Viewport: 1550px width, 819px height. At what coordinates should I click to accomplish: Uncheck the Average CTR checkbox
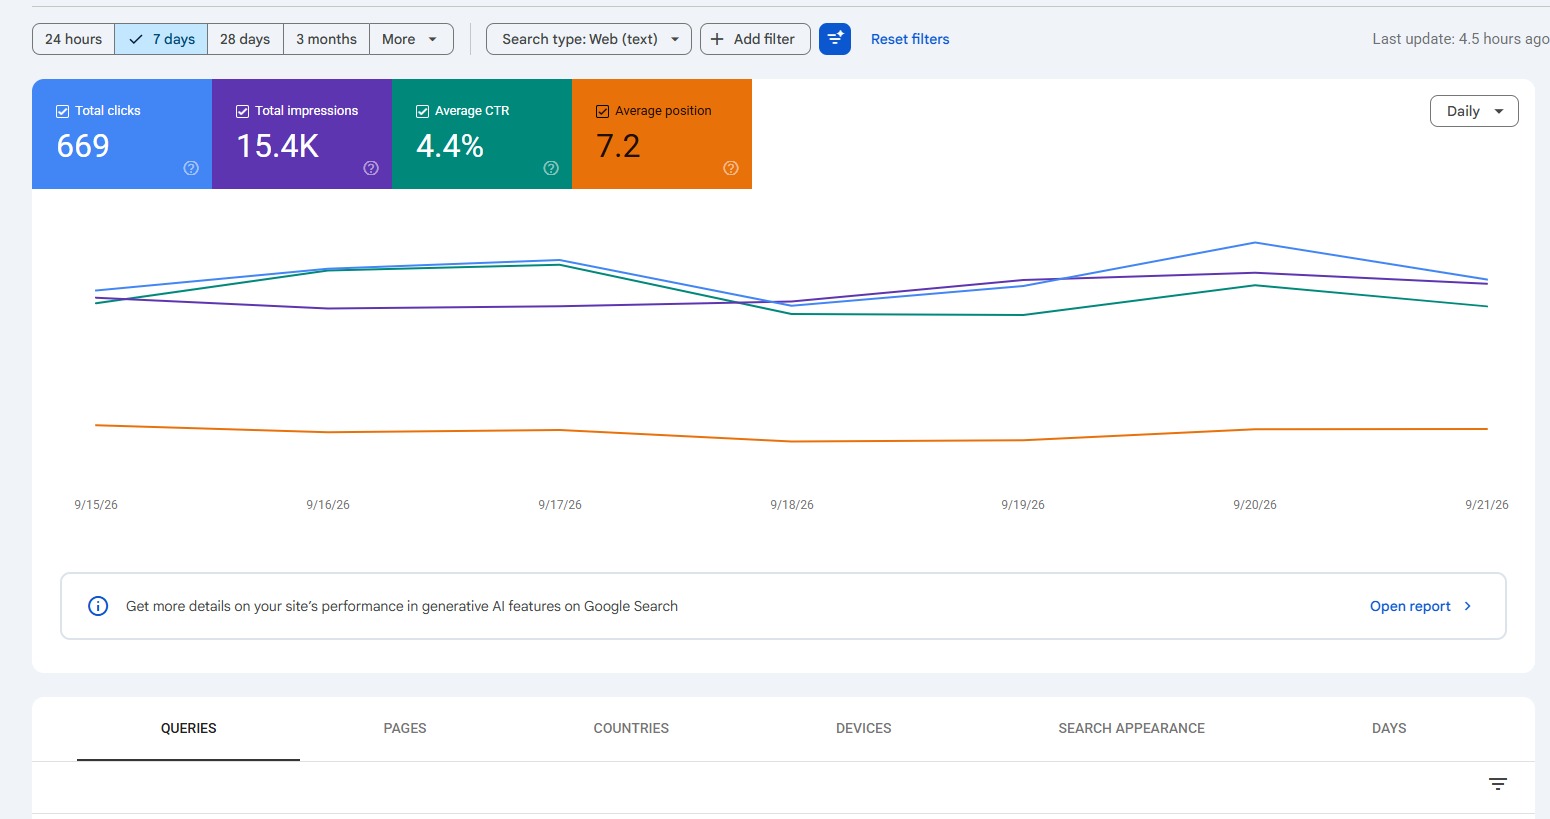coord(423,111)
